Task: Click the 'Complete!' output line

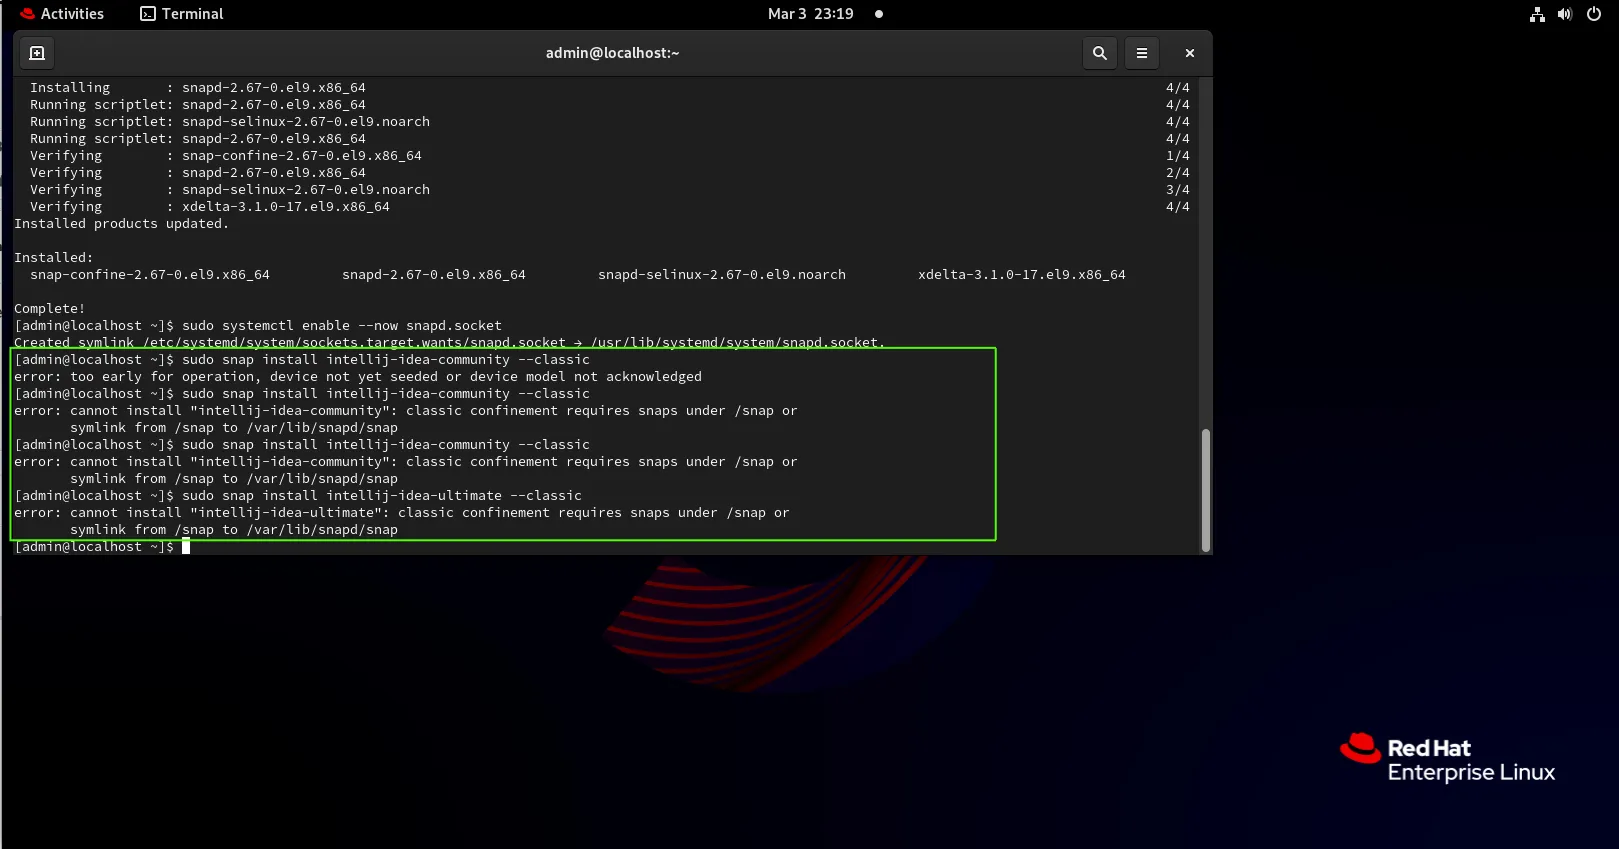Action: pos(50,309)
